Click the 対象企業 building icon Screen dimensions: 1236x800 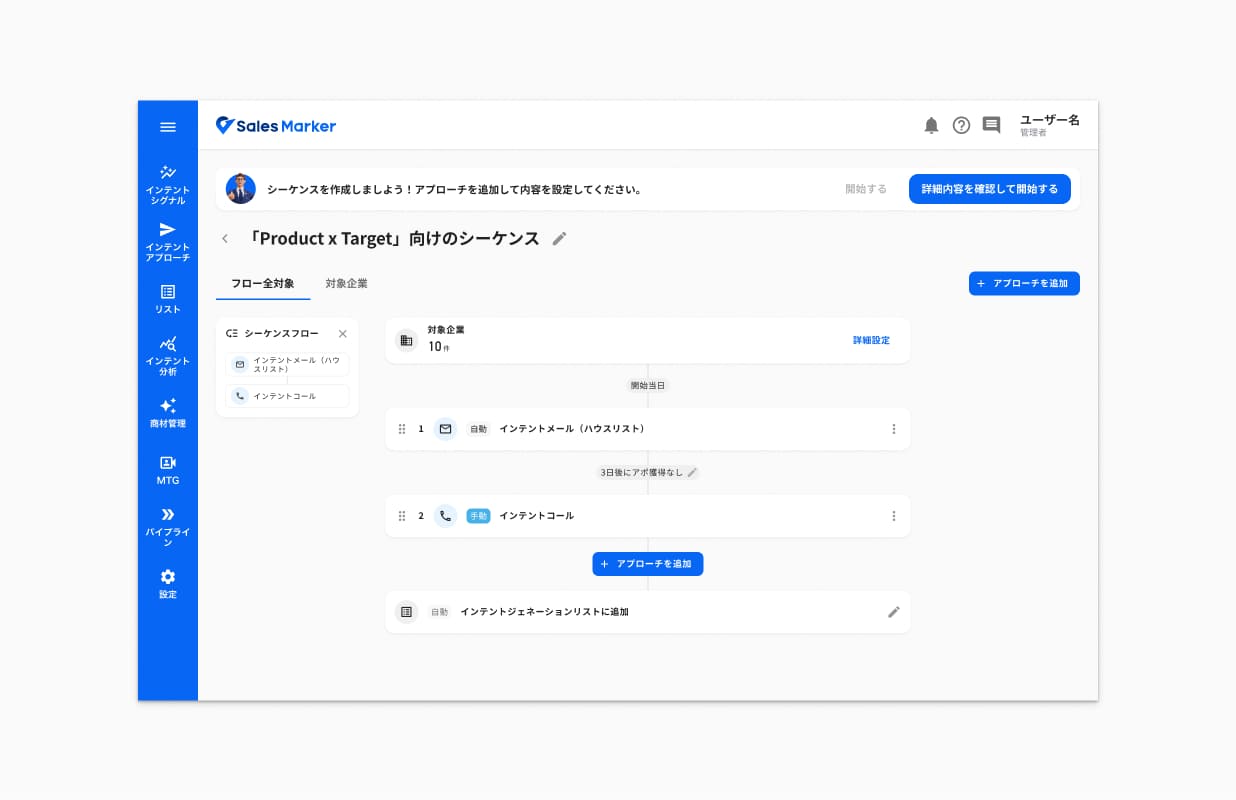[406, 341]
